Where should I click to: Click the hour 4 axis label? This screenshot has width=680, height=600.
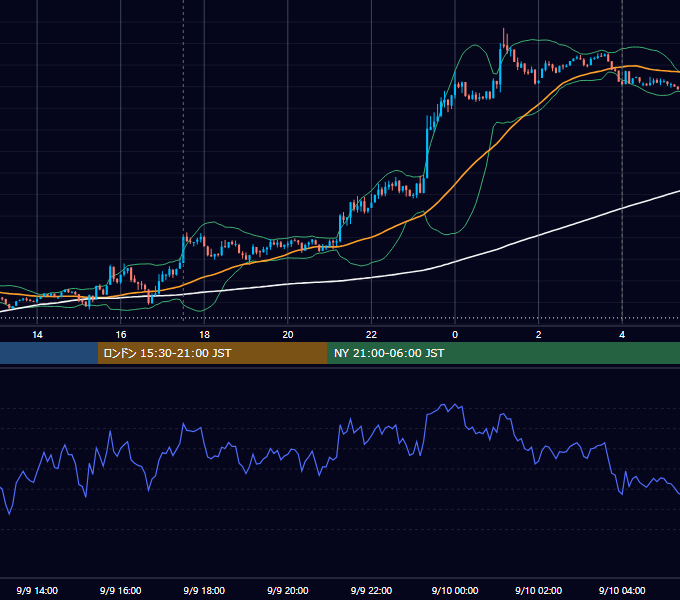(622, 335)
